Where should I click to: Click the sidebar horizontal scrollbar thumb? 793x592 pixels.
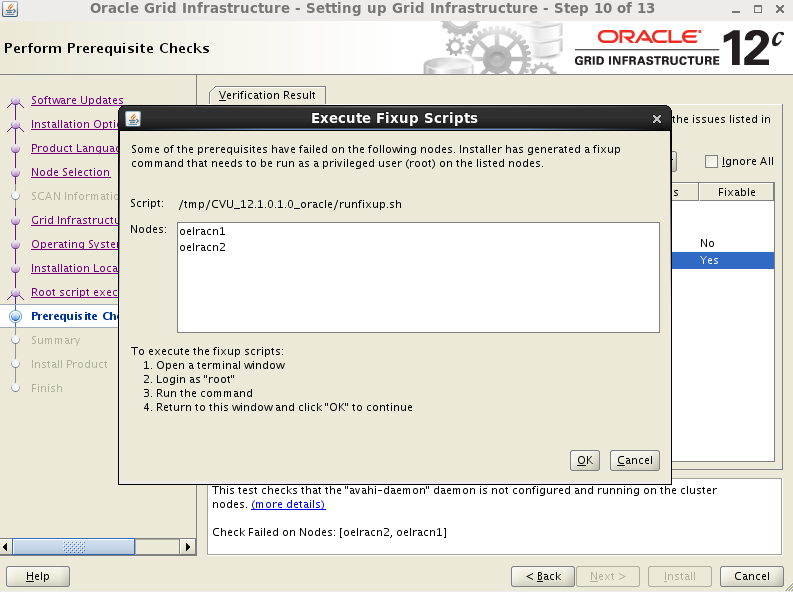[74, 547]
